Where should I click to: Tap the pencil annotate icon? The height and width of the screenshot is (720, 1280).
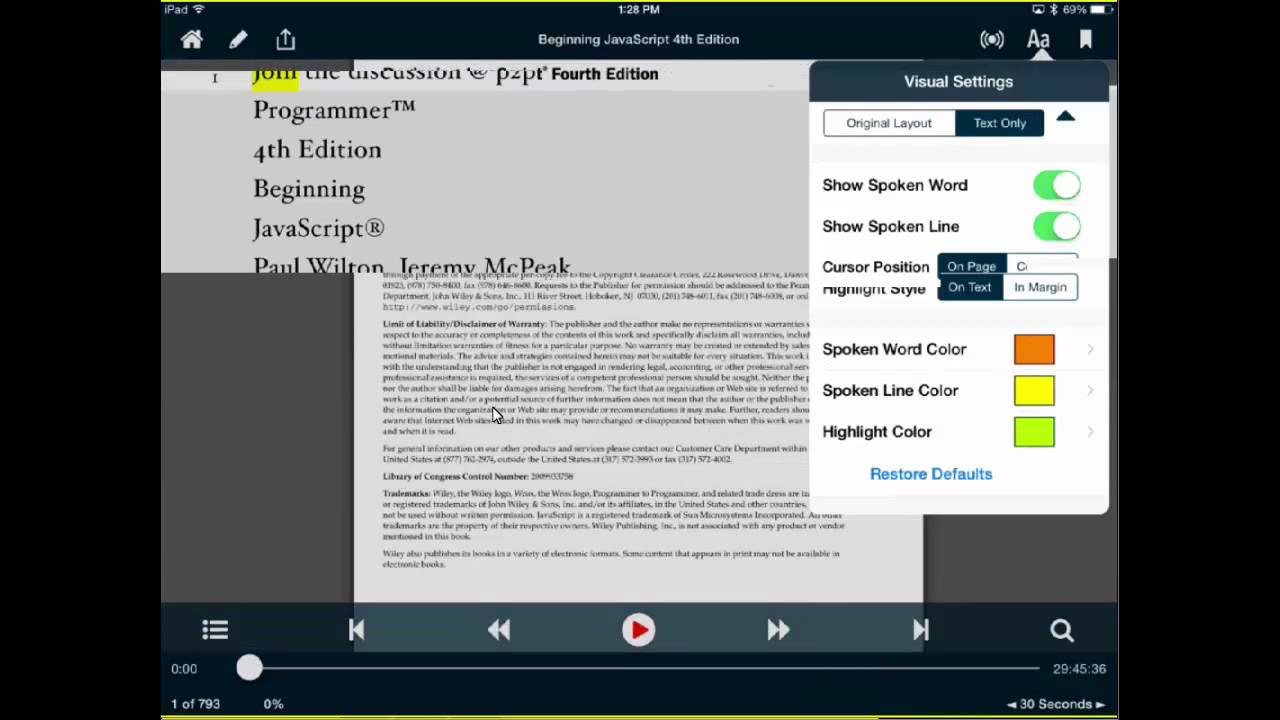238,39
